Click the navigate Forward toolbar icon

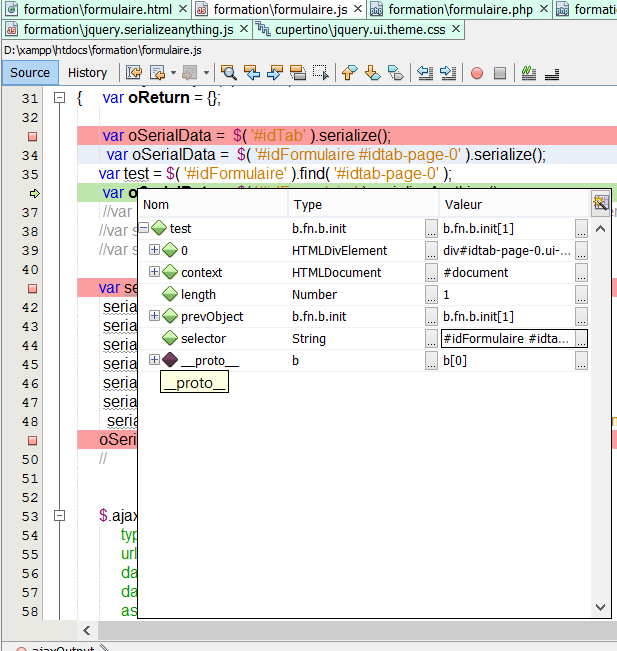point(190,73)
